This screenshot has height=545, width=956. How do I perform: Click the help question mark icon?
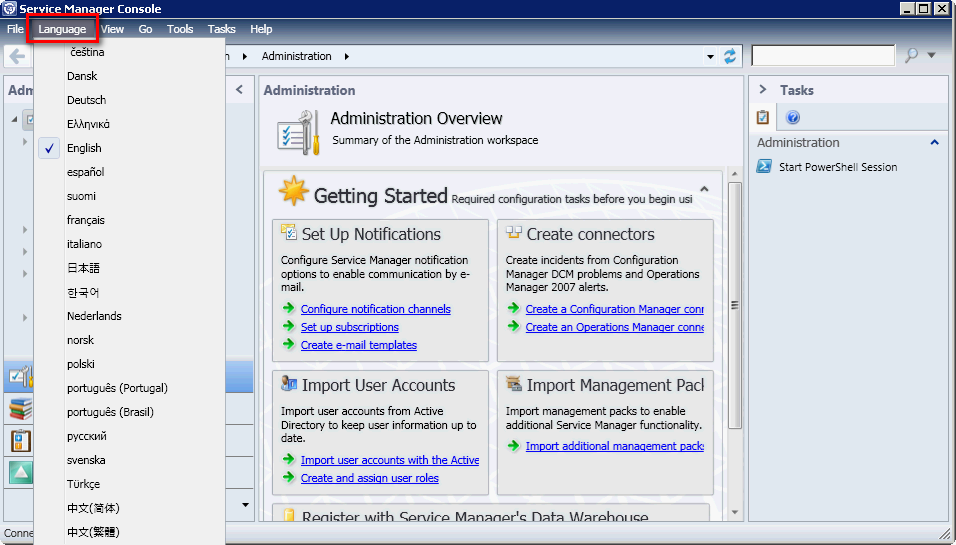pyautogui.click(x=793, y=117)
